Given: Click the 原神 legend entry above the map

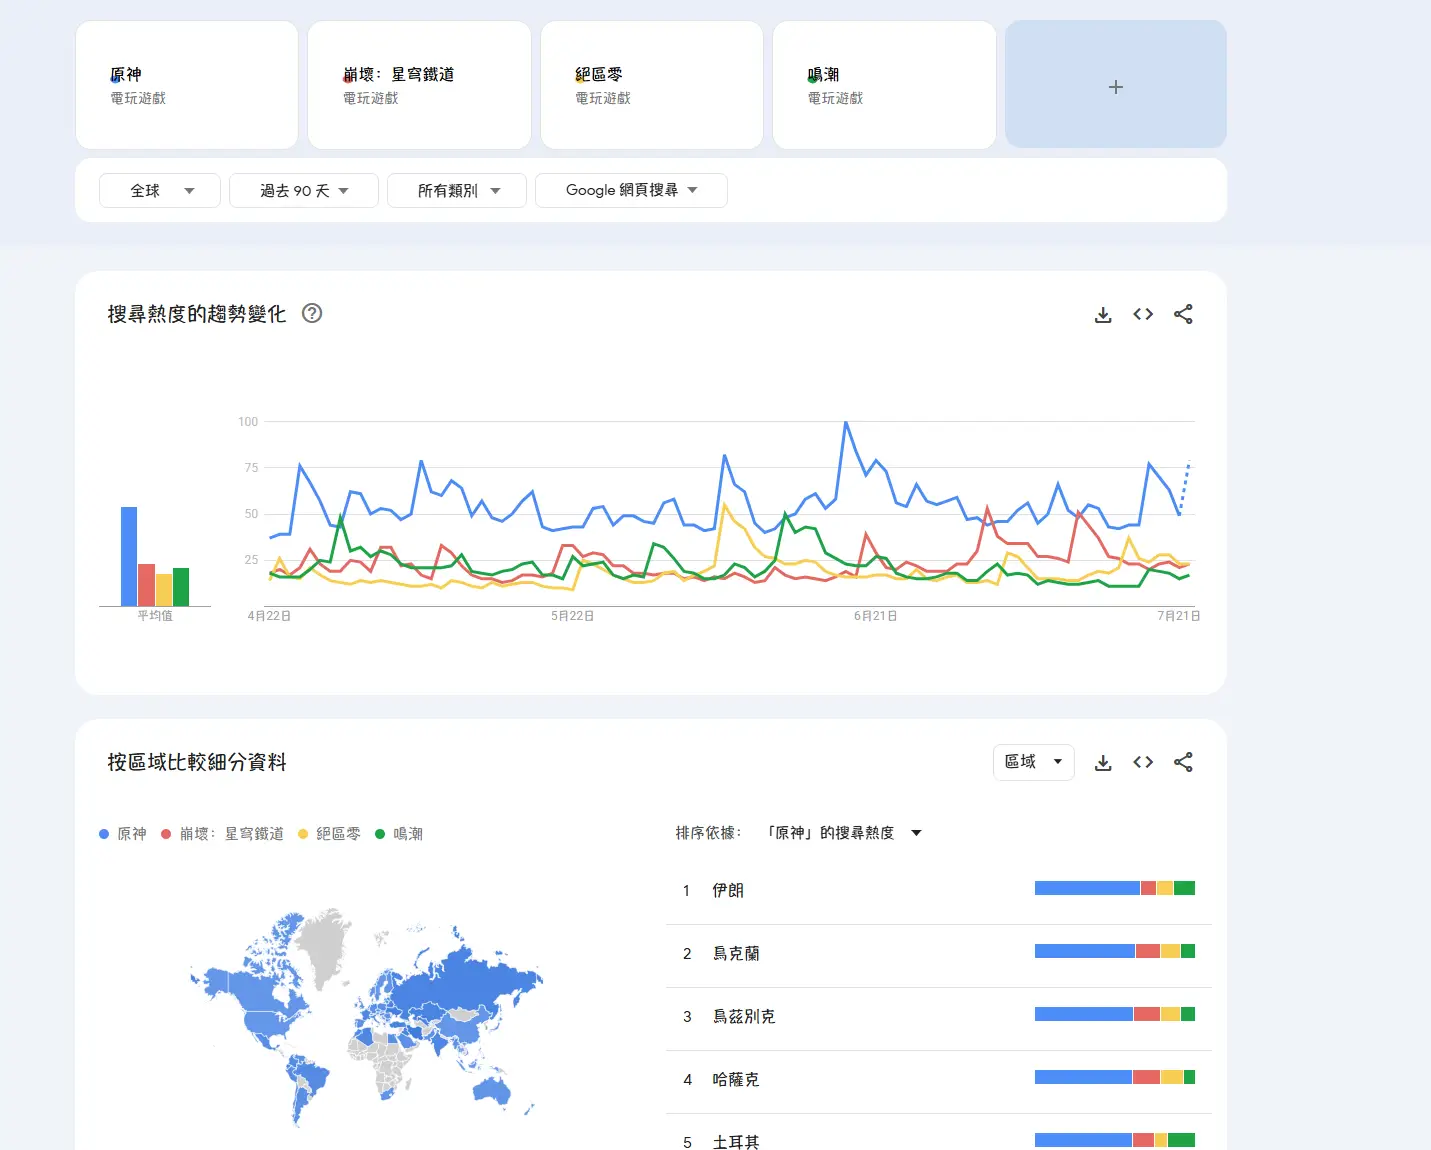Looking at the screenshot, I should [123, 834].
